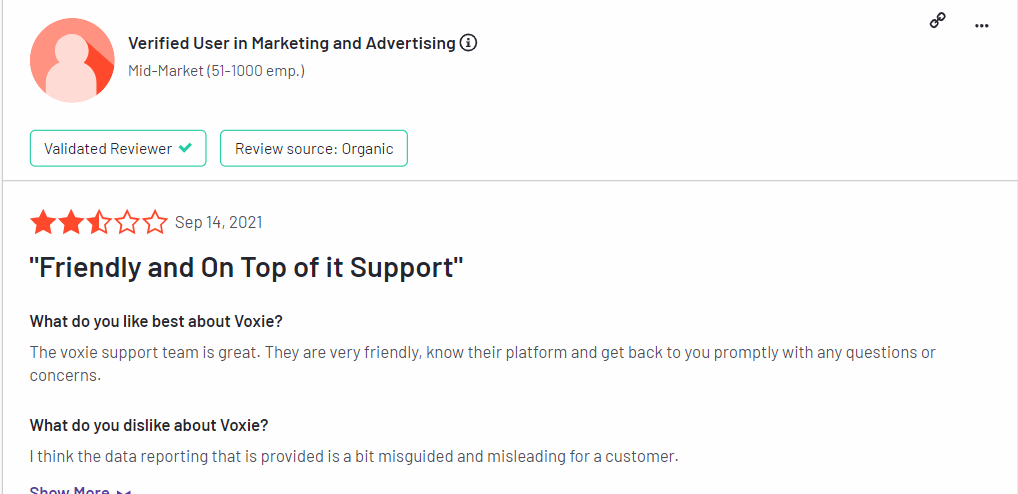Click the Sep 14, 2021 review date

(219, 223)
